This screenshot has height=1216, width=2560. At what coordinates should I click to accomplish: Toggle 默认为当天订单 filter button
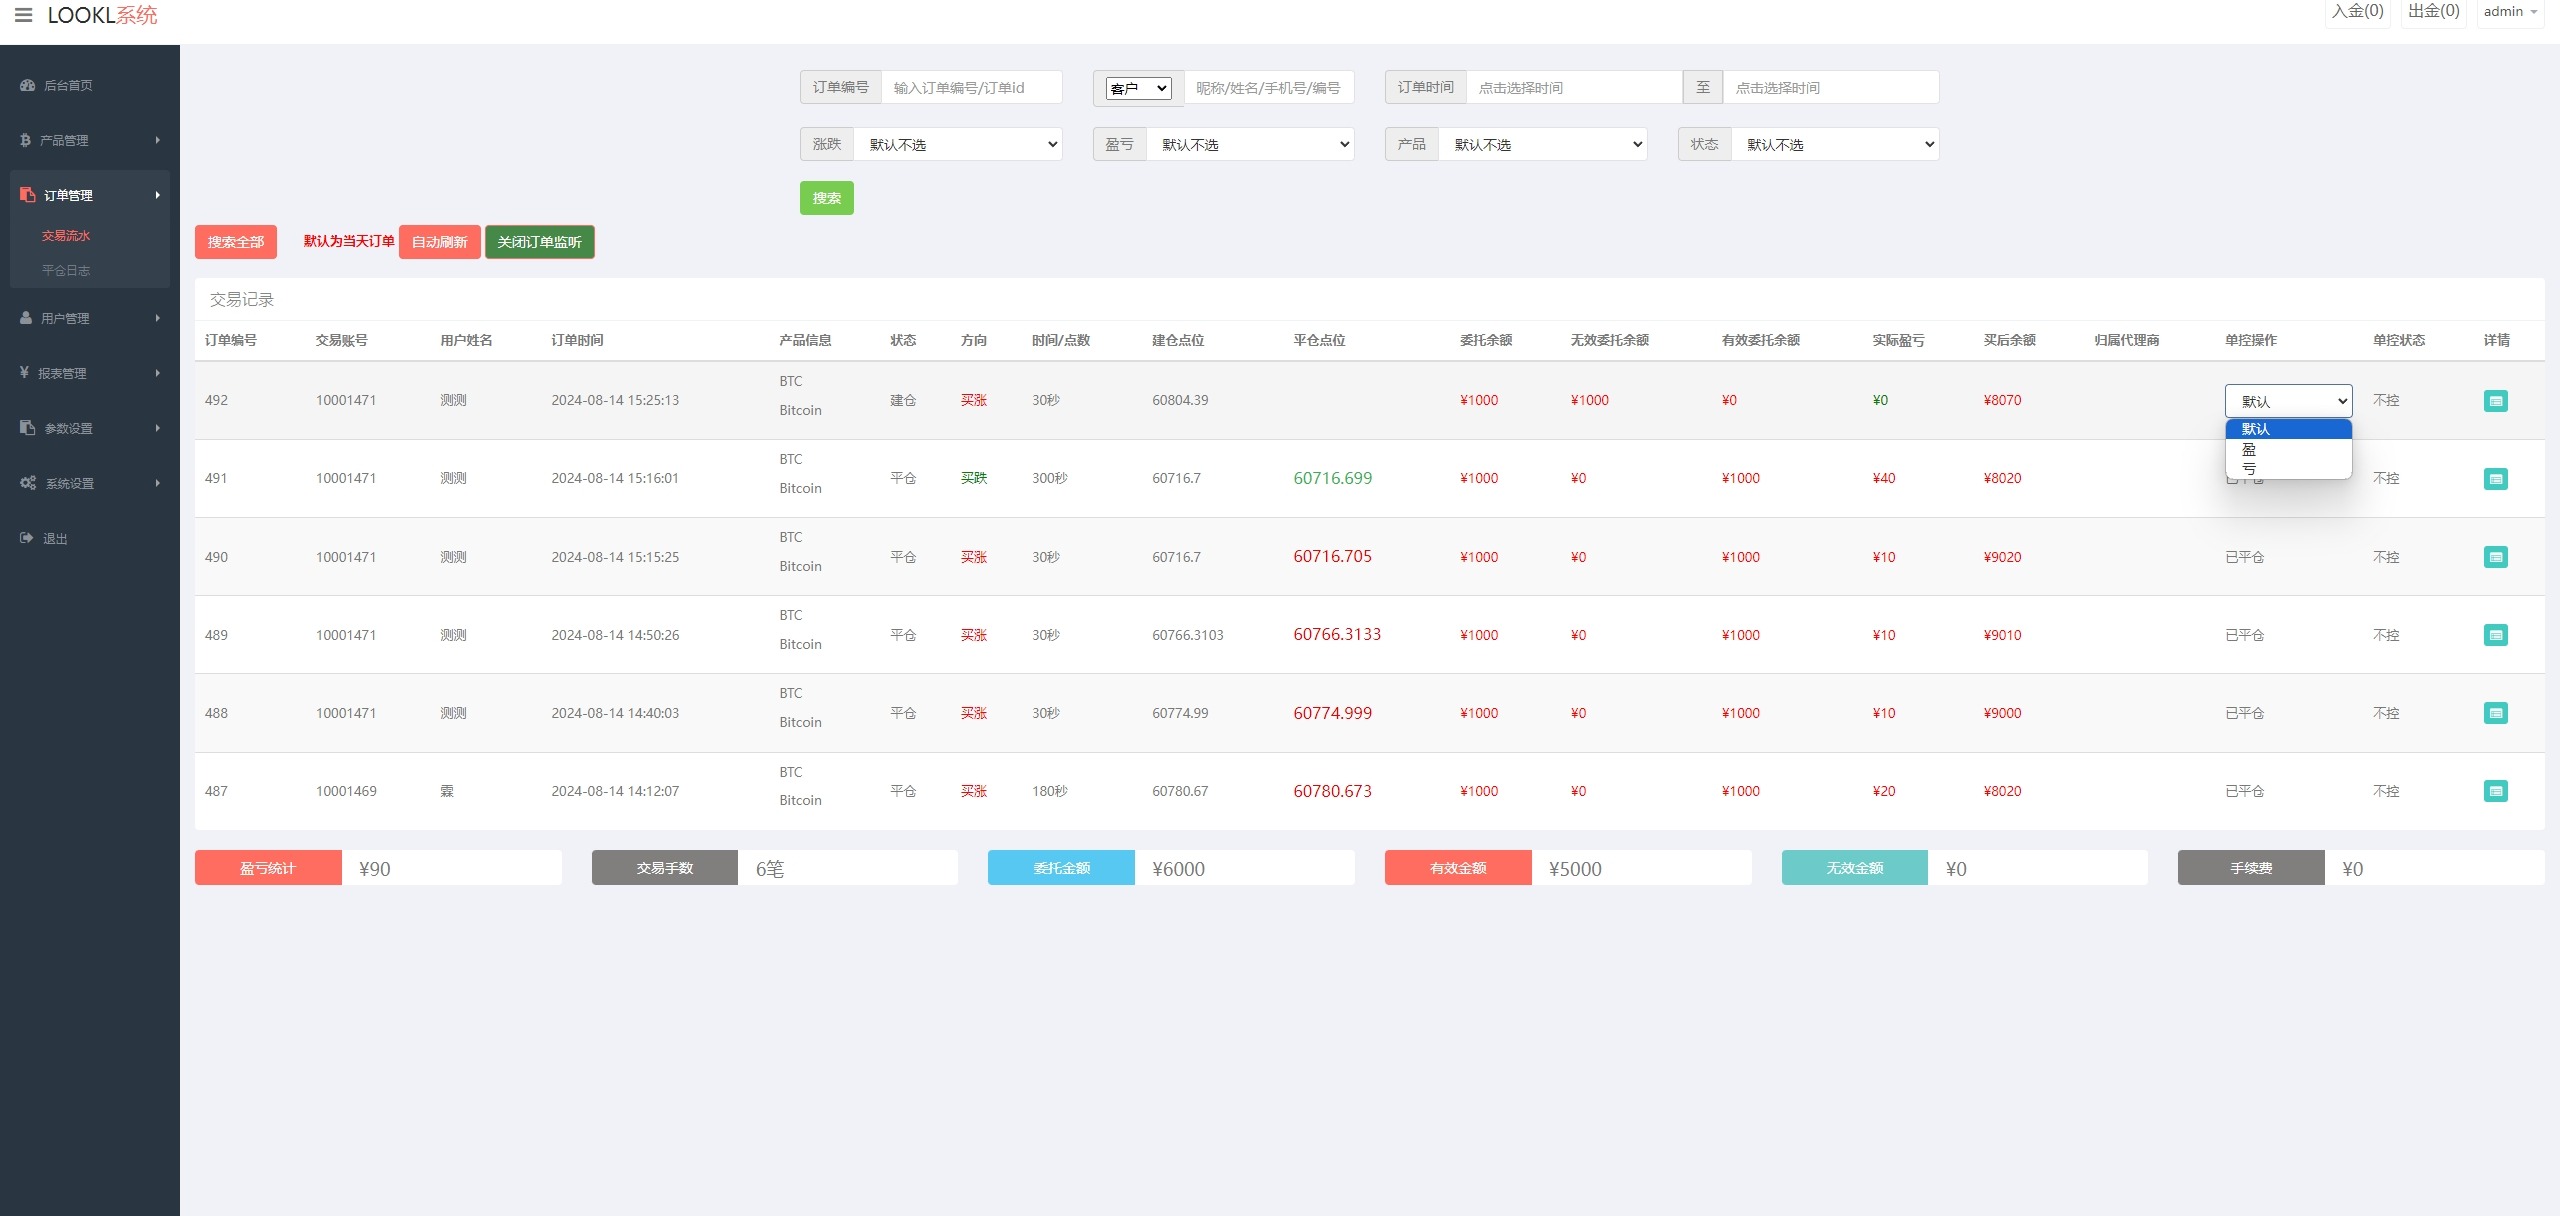[346, 242]
